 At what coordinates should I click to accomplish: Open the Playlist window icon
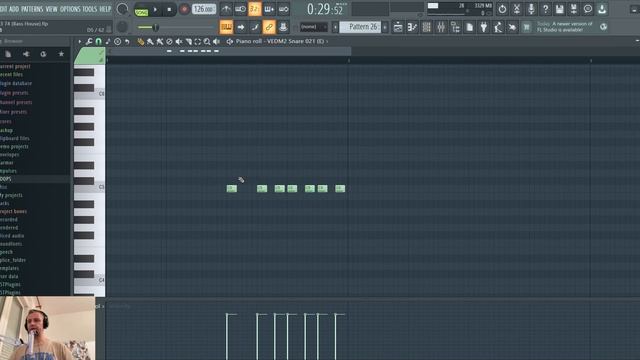pos(398,27)
